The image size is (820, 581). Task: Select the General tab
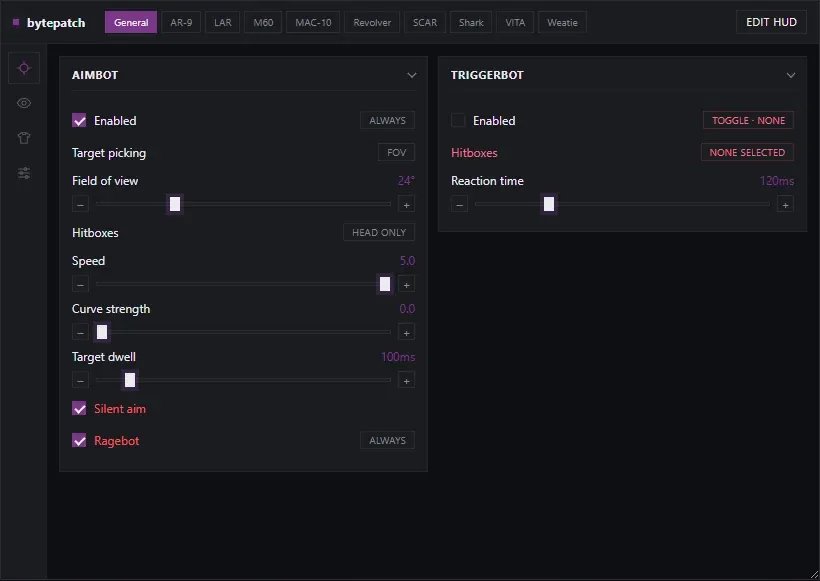[x=131, y=22]
